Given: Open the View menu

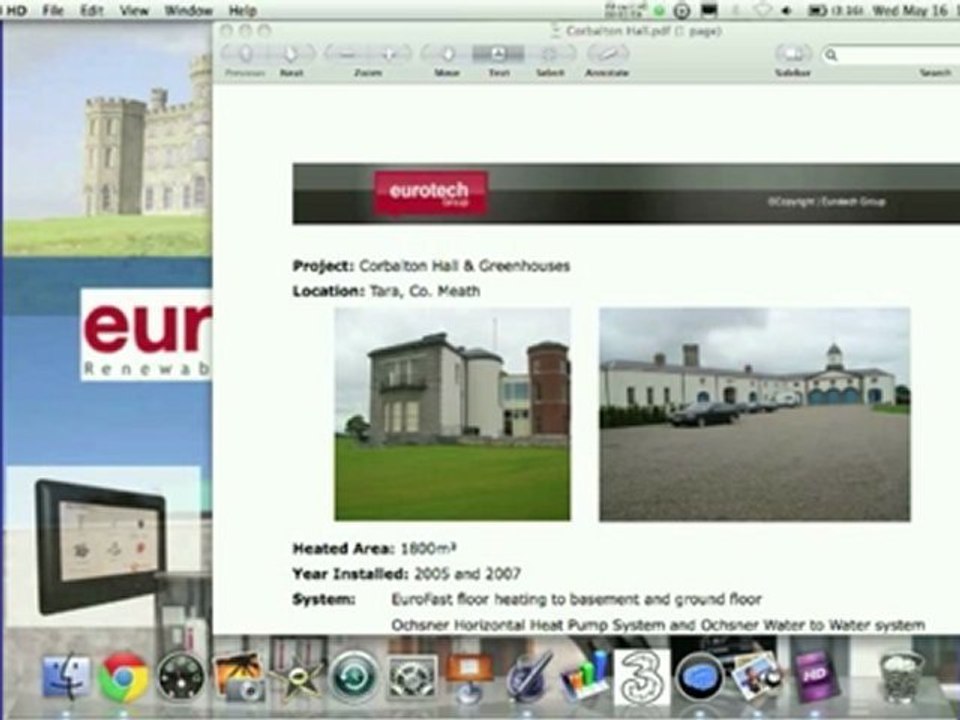Looking at the screenshot, I should click(x=134, y=10).
